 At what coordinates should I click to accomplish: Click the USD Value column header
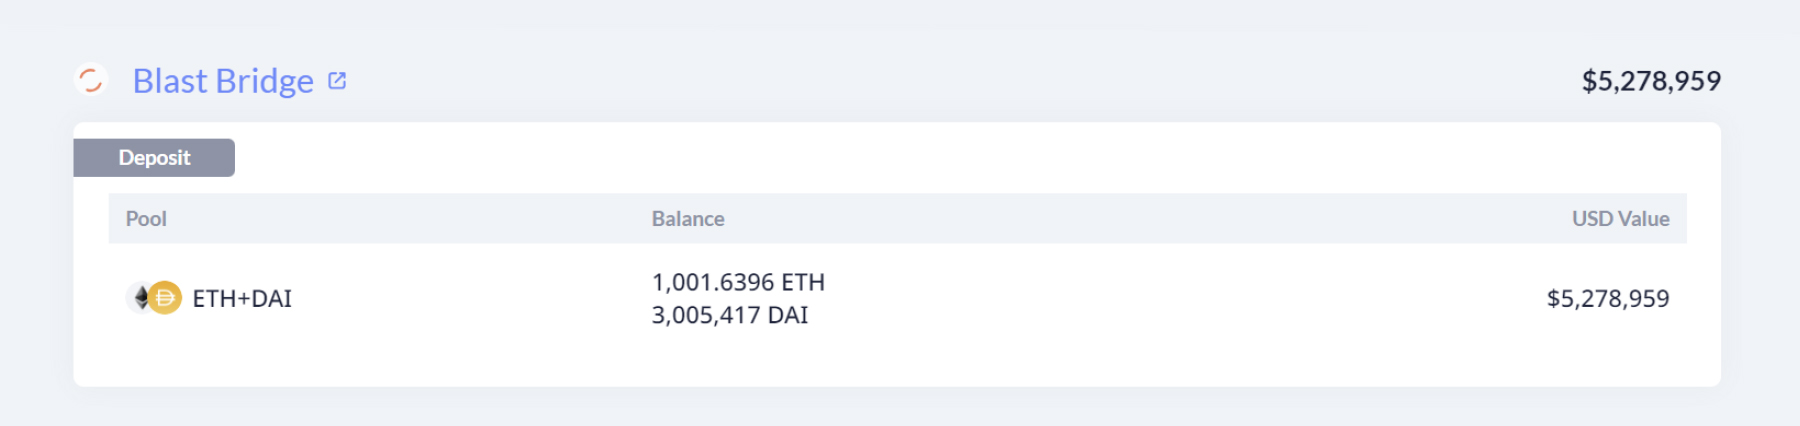click(1620, 219)
